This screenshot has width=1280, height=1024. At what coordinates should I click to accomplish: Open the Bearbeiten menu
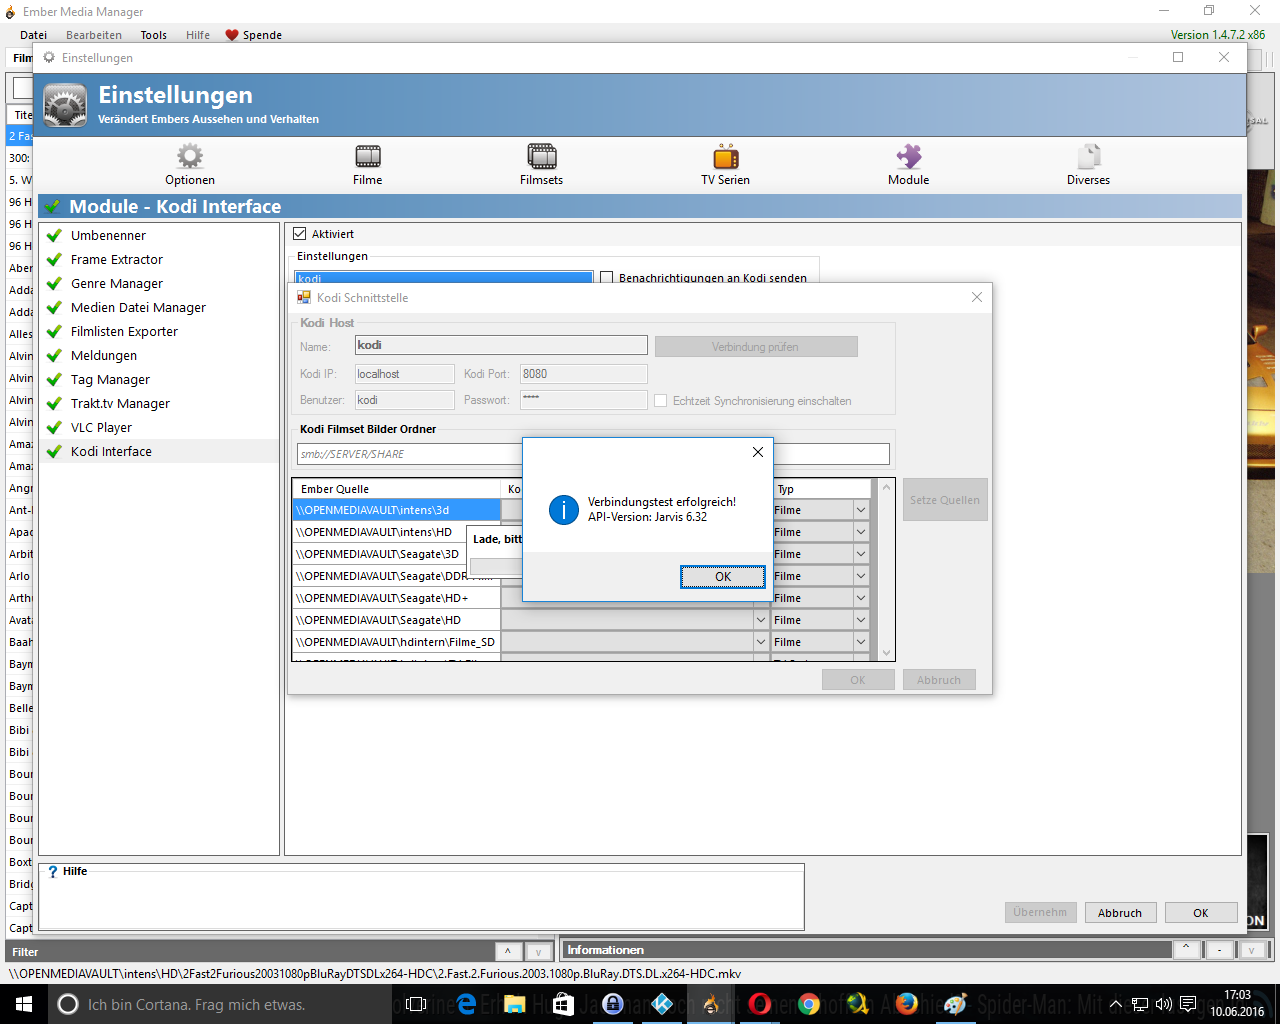94,35
